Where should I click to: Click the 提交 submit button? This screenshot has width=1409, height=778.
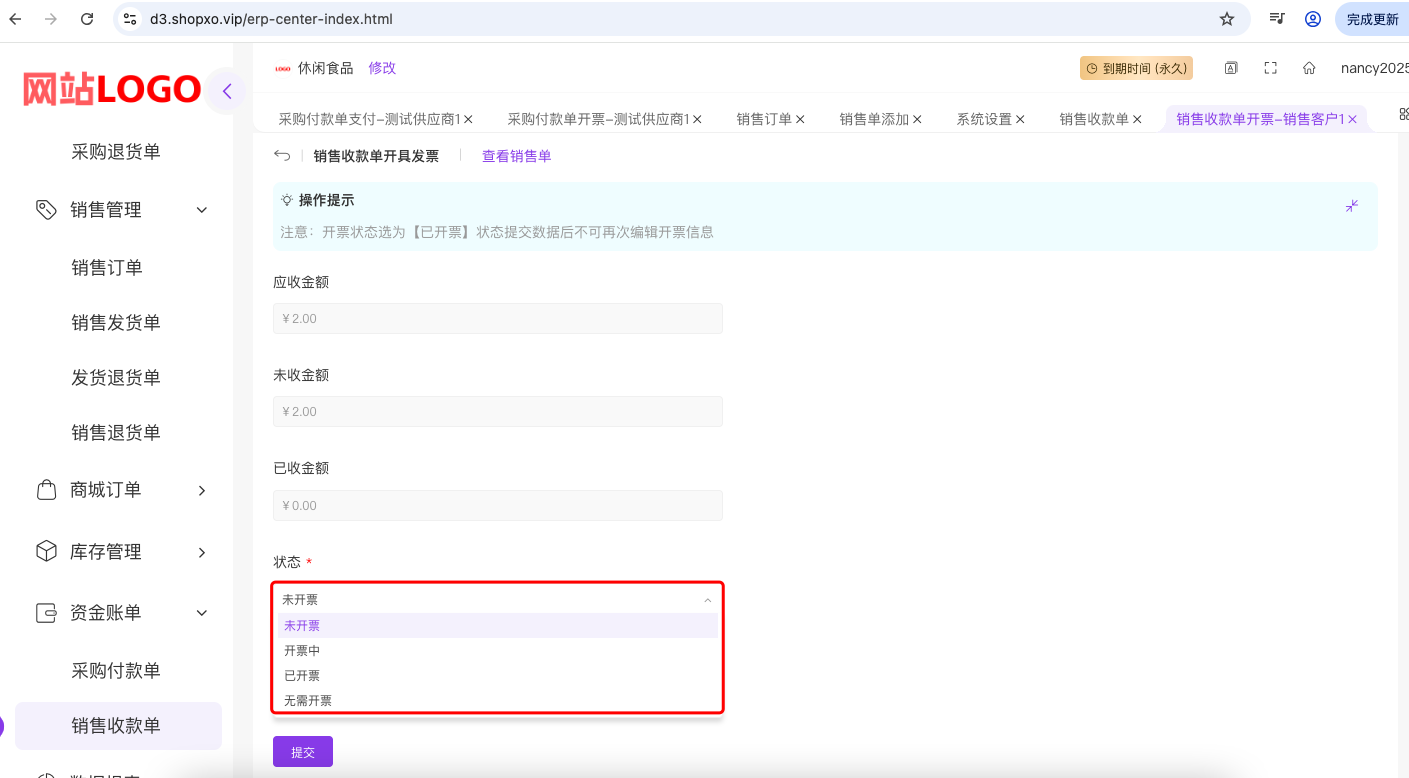point(303,752)
